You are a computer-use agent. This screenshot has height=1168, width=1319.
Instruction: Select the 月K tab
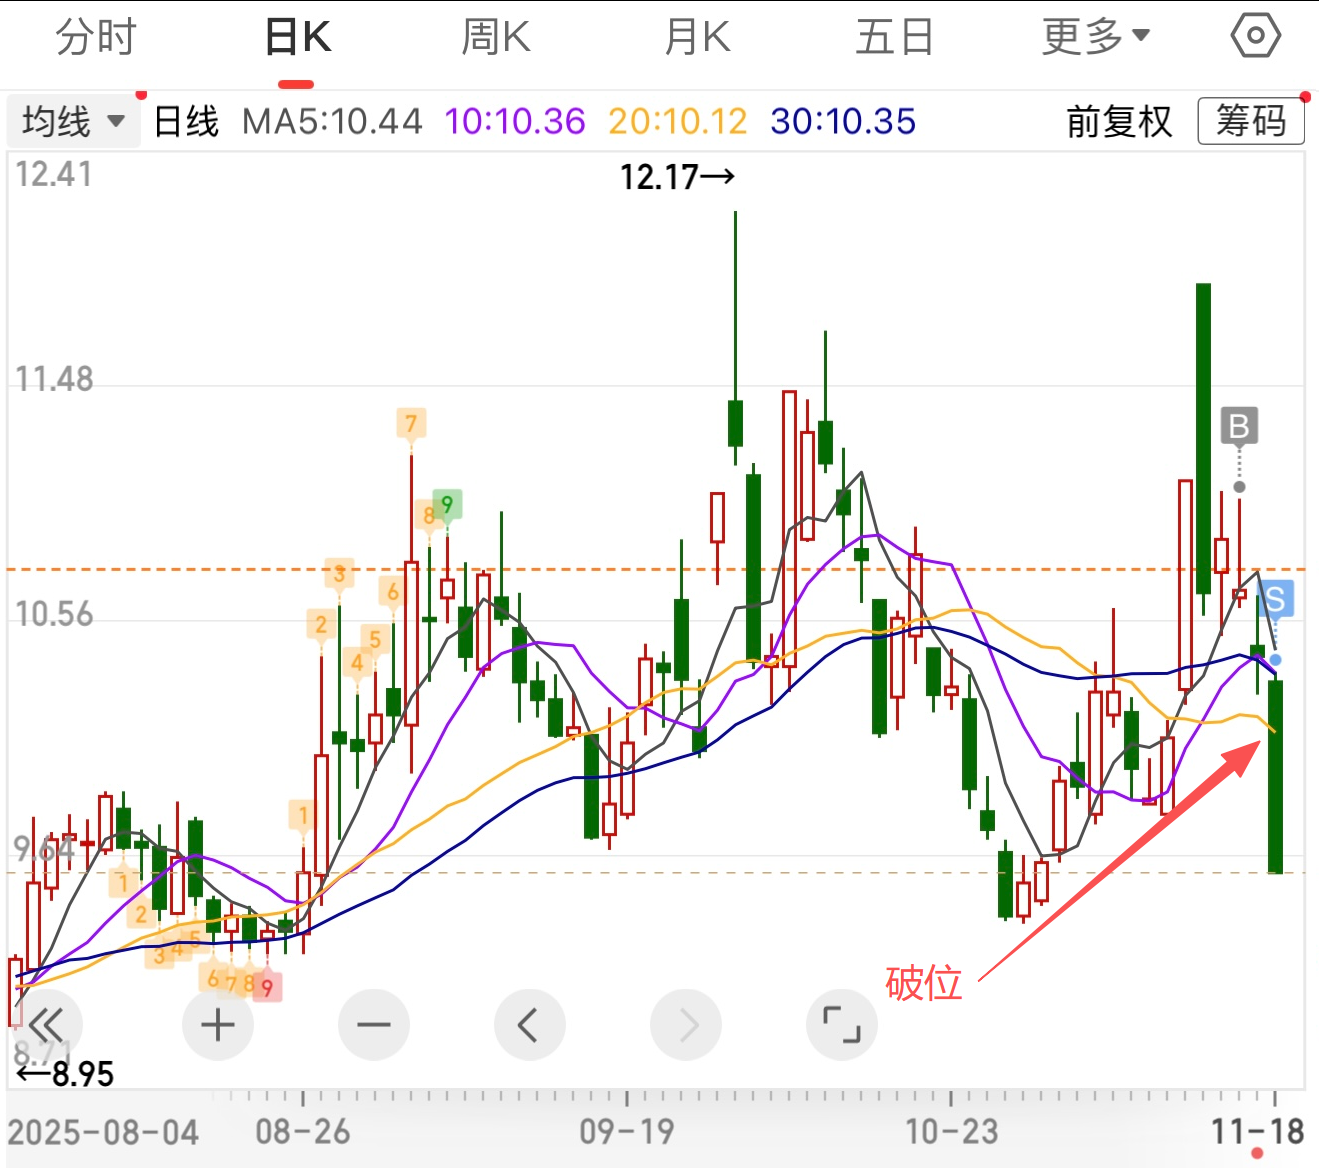697,38
